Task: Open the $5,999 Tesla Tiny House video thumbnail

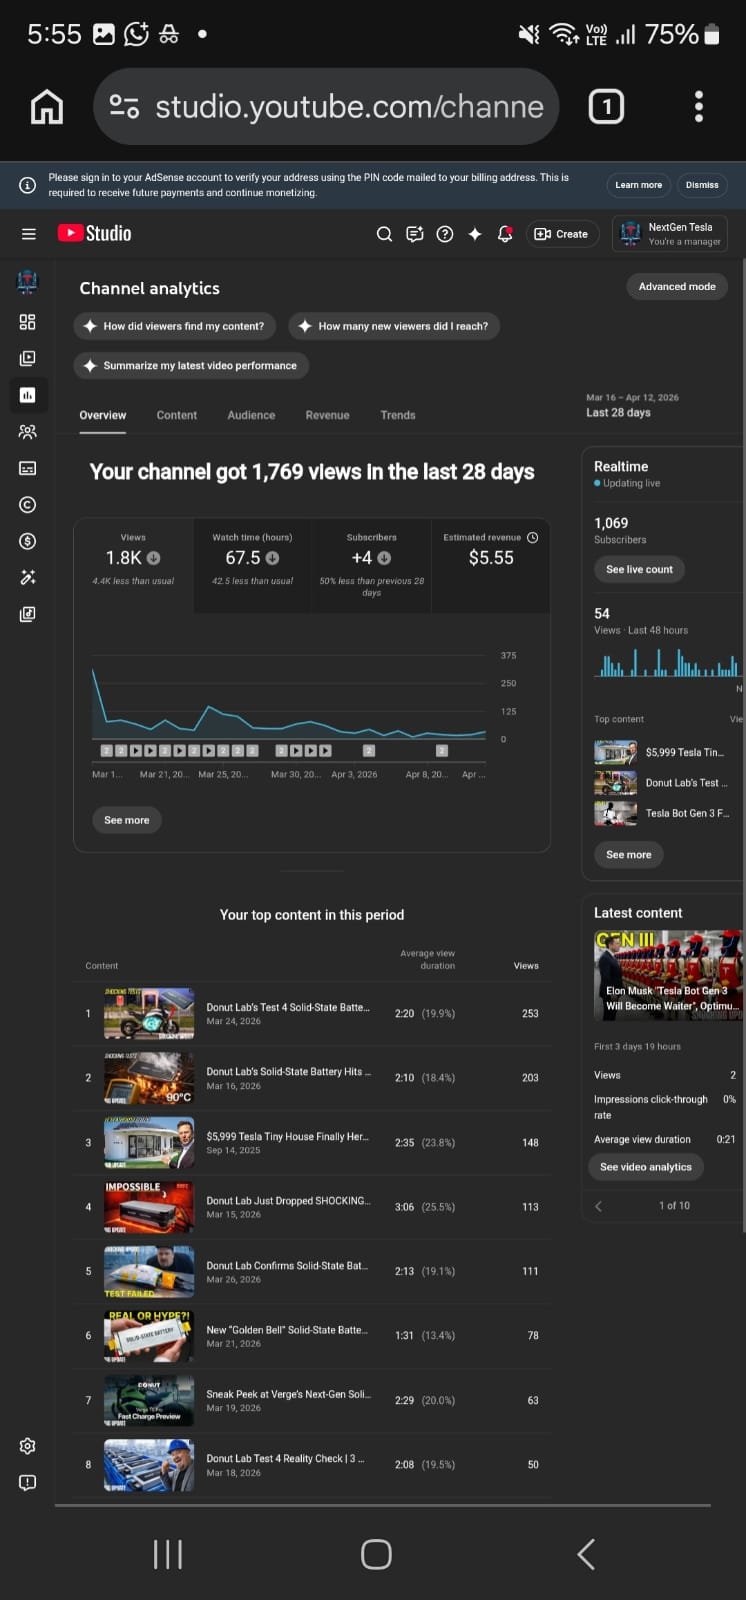Action: click(x=149, y=1142)
